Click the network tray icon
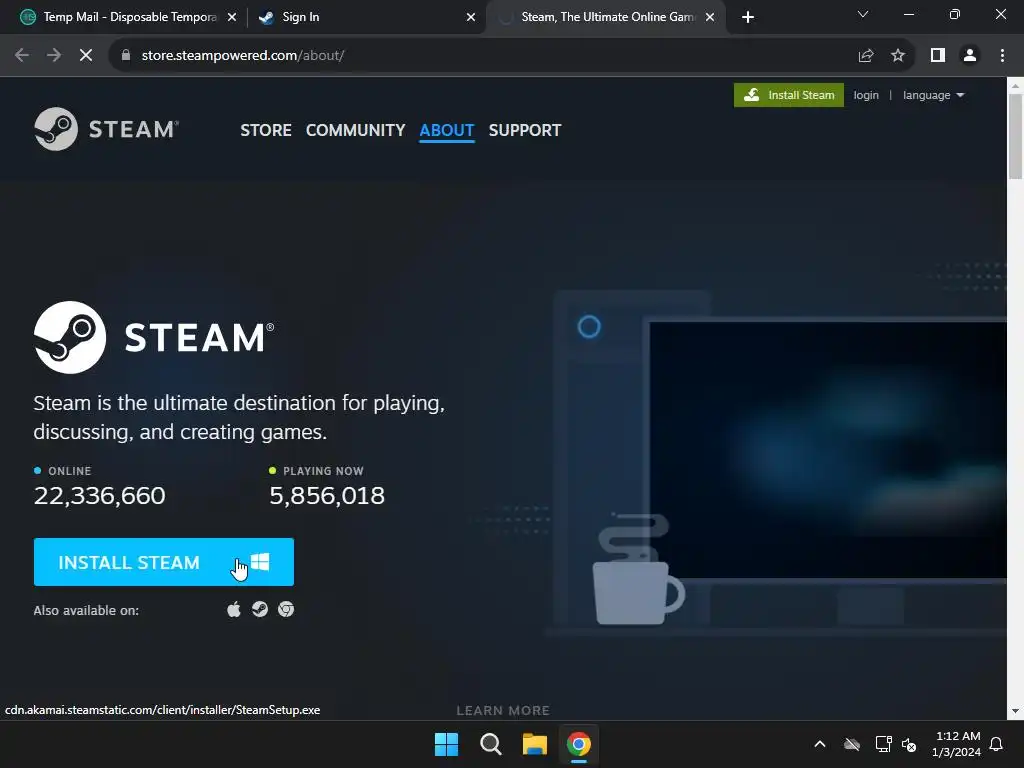The height and width of the screenshot is (768, 1024). (x=883, y=744)
